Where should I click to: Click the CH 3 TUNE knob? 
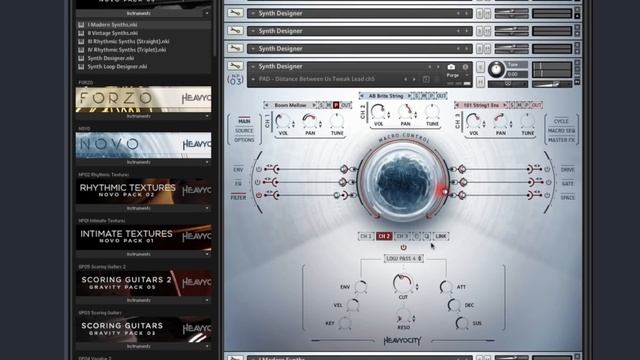(527, 121)
